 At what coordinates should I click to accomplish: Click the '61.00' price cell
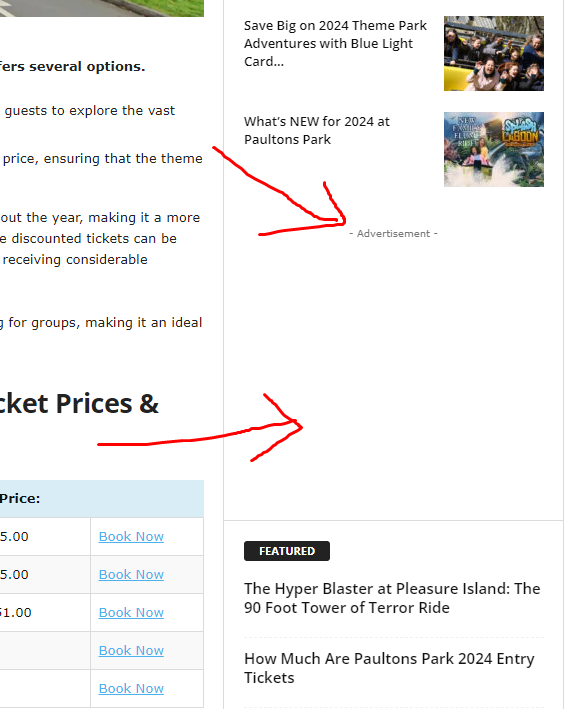point(45,613)
